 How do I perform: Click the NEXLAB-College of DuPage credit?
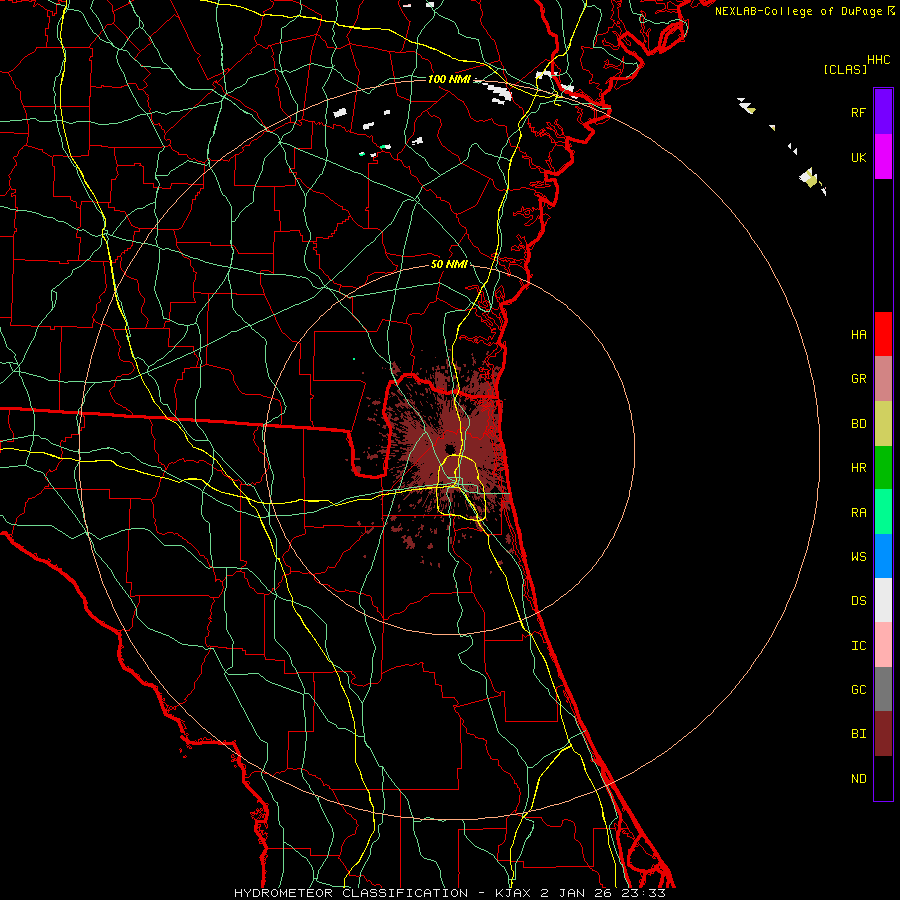pyautogui.click(x=798, y=11)
